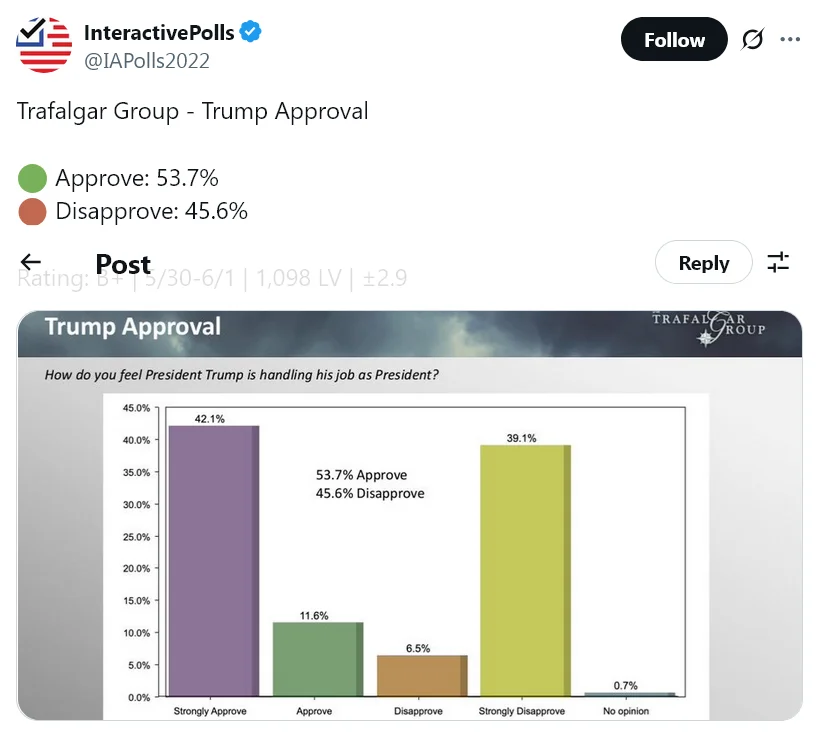The image size is (824, 736).
Task: Click the Post header title
Action: 123,264
